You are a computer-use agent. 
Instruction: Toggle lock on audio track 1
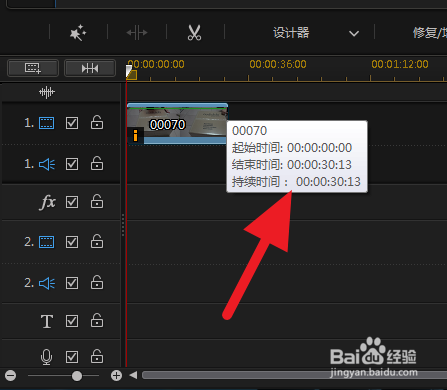[x=97, y=163]
